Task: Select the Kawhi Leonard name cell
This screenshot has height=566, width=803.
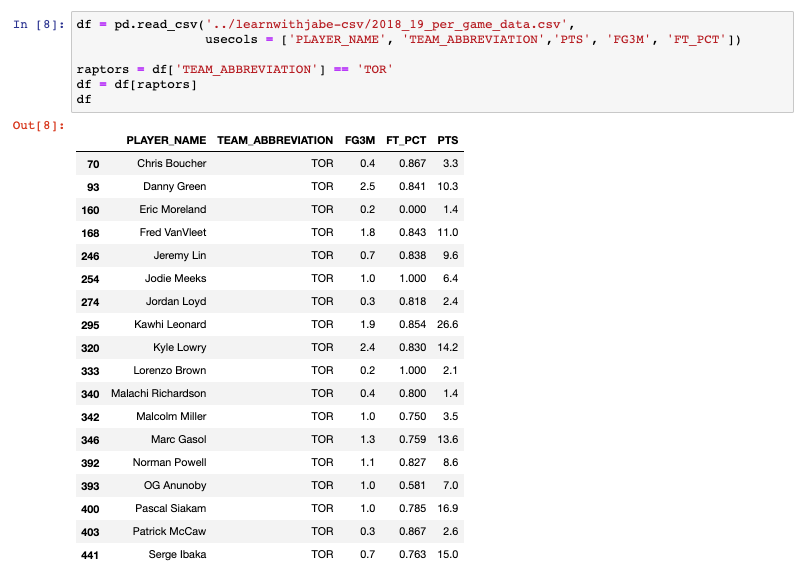Action: tap(170, 325)
